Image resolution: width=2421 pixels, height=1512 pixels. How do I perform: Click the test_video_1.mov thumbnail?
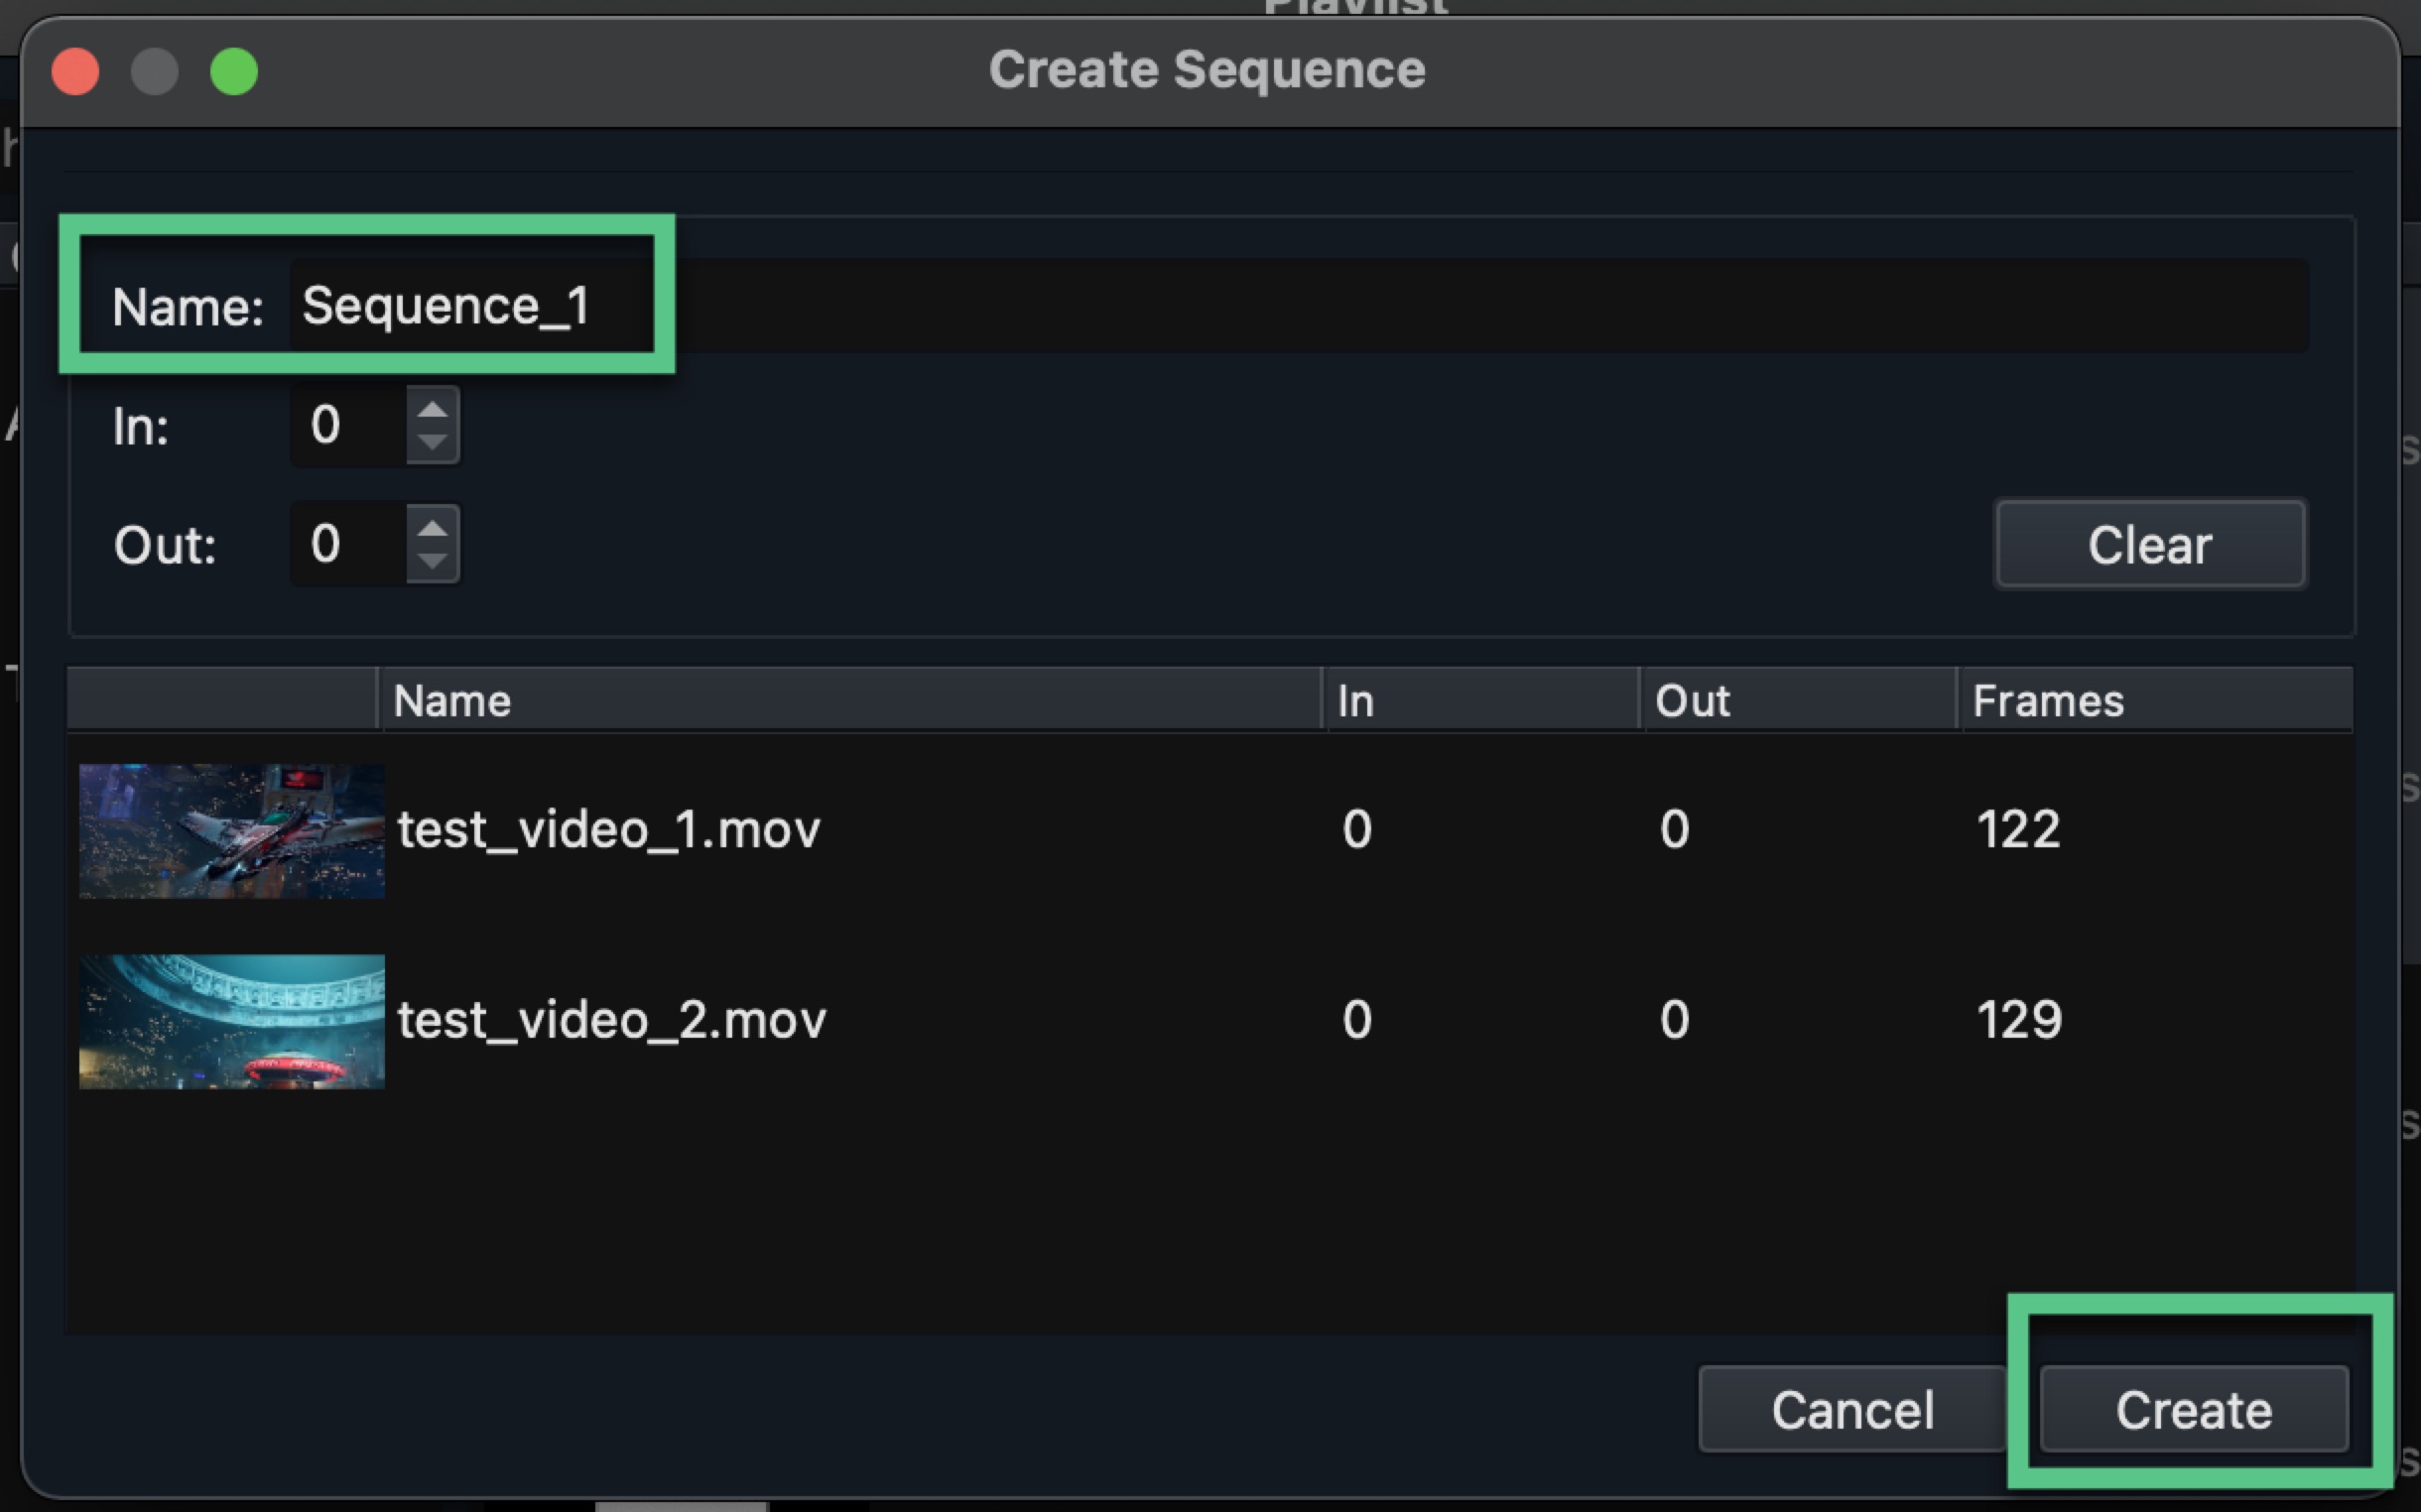point(231,830)
